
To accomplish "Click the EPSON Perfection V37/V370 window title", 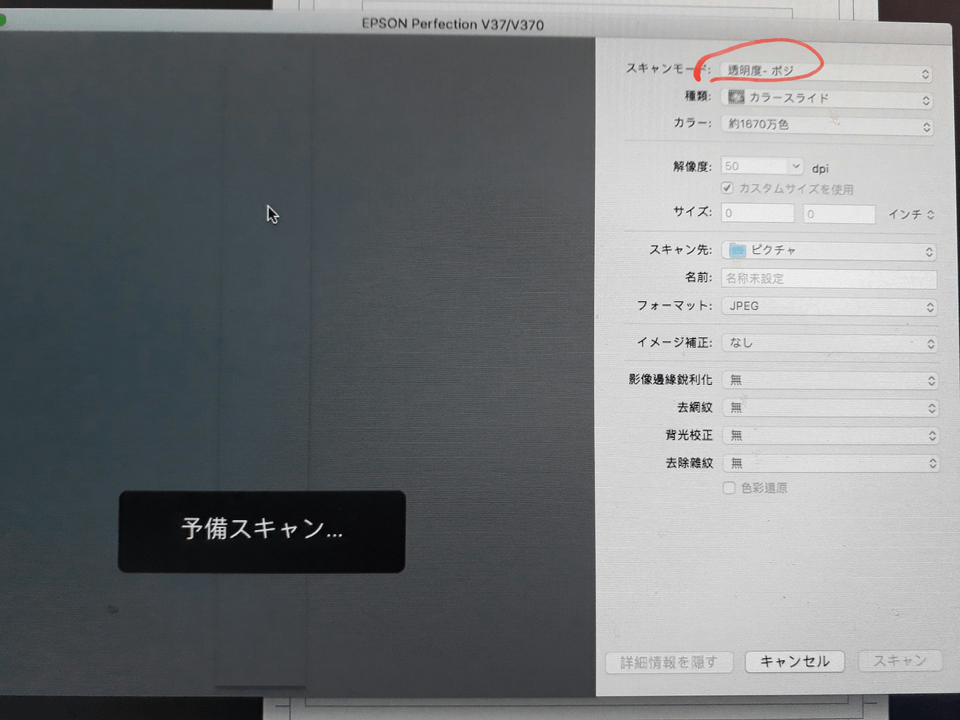I will tap(452, 24).
